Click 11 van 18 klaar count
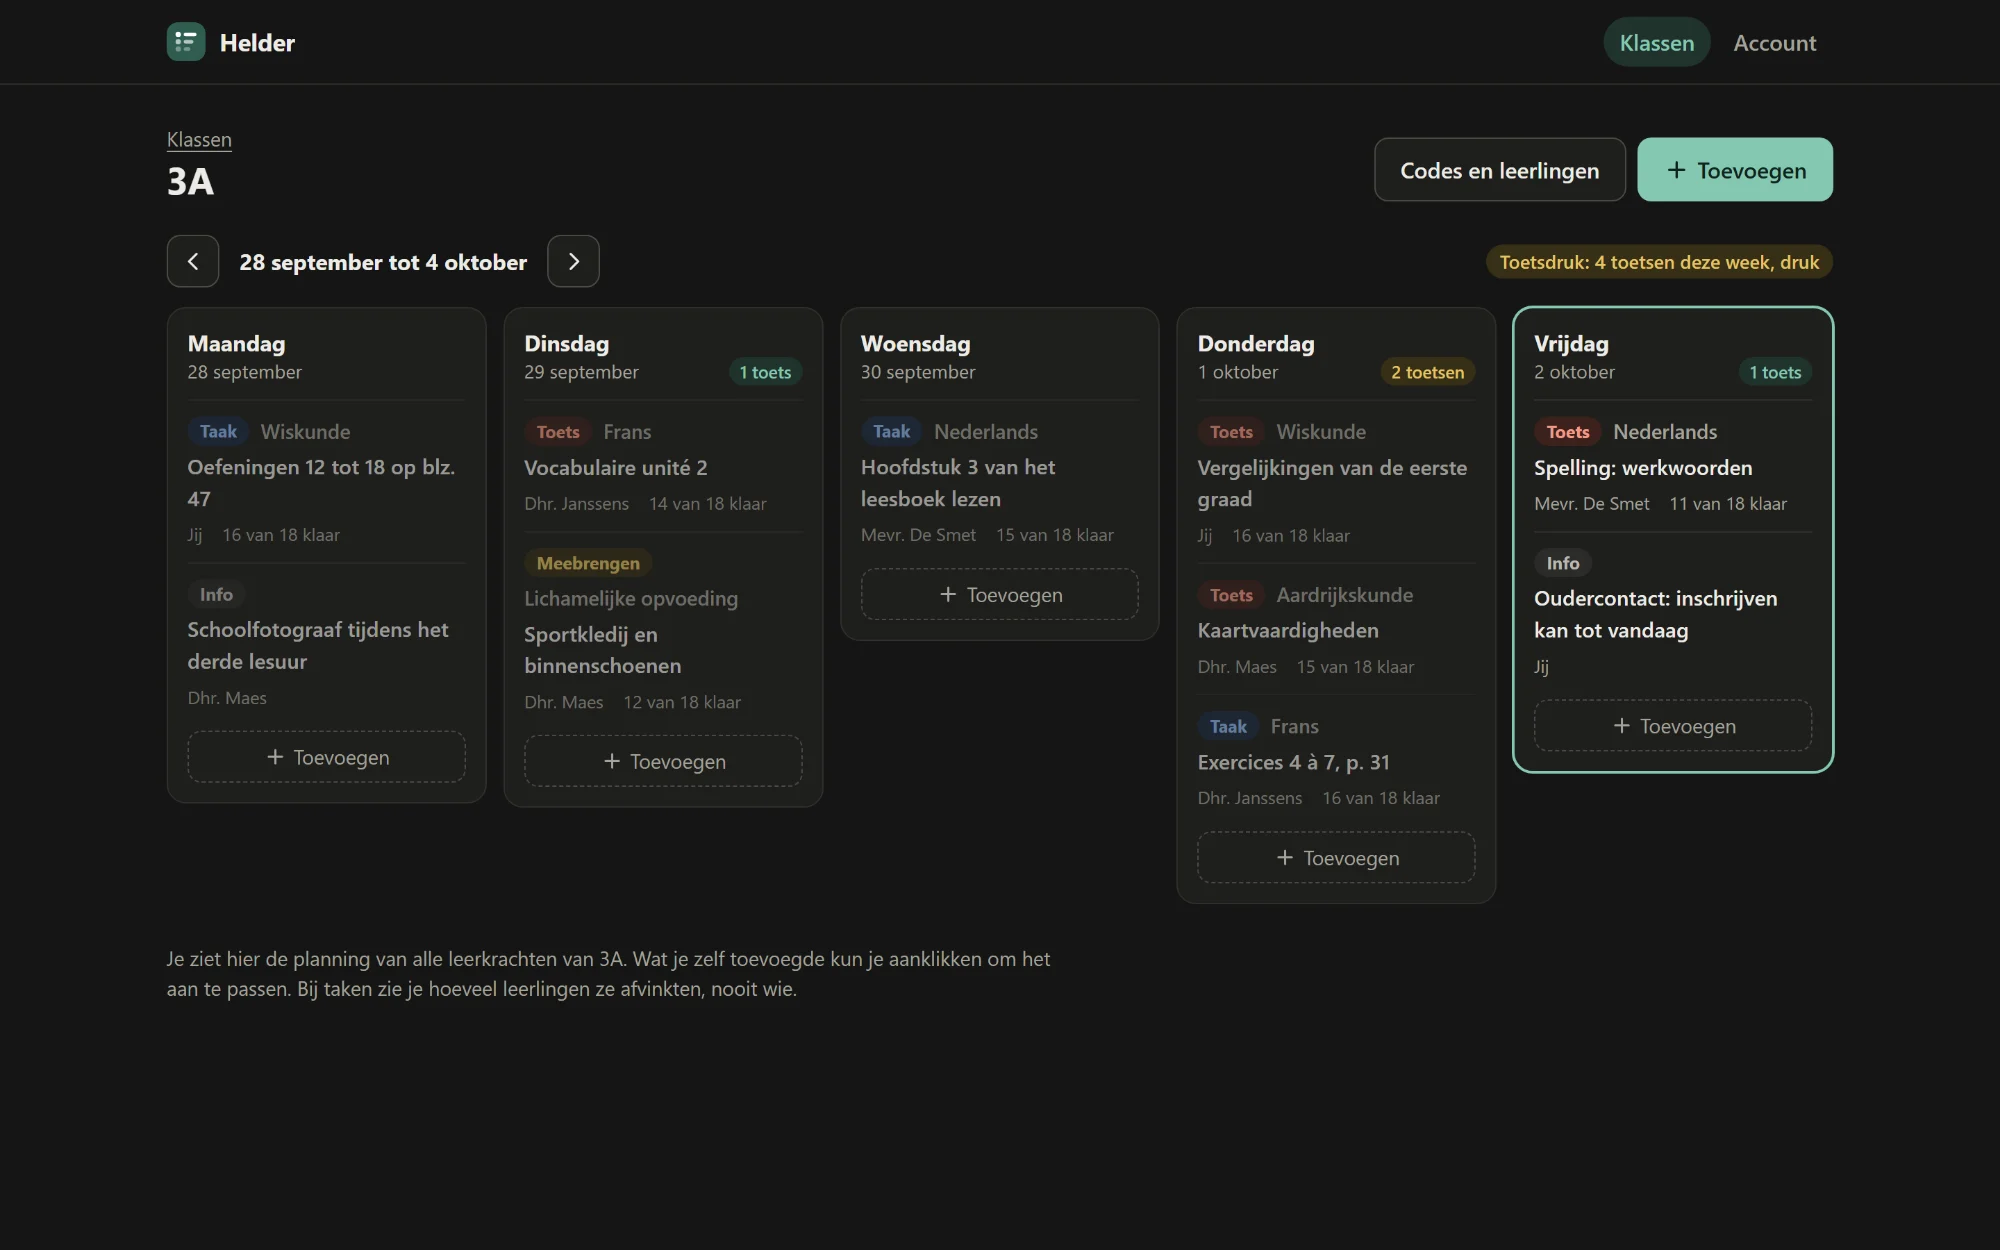2000x1250 pixels. tap(1728, 504)
